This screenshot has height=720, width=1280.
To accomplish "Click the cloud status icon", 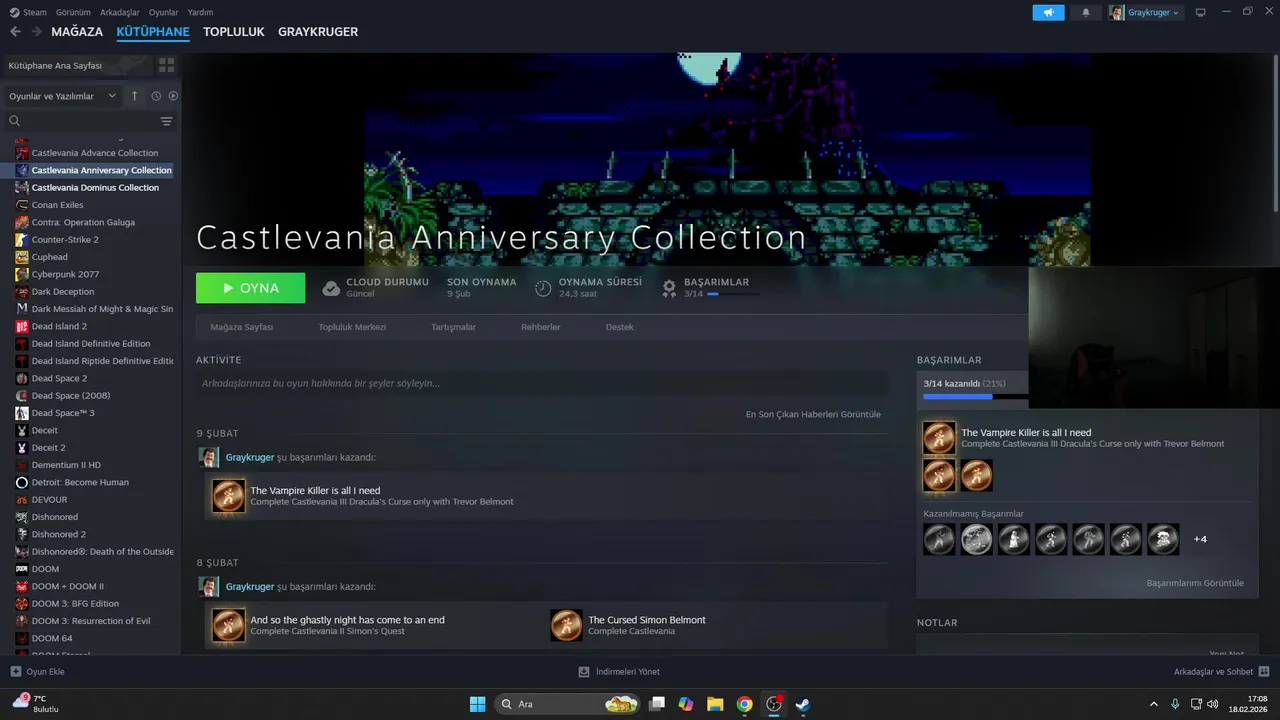I will (x=331, y=288).
